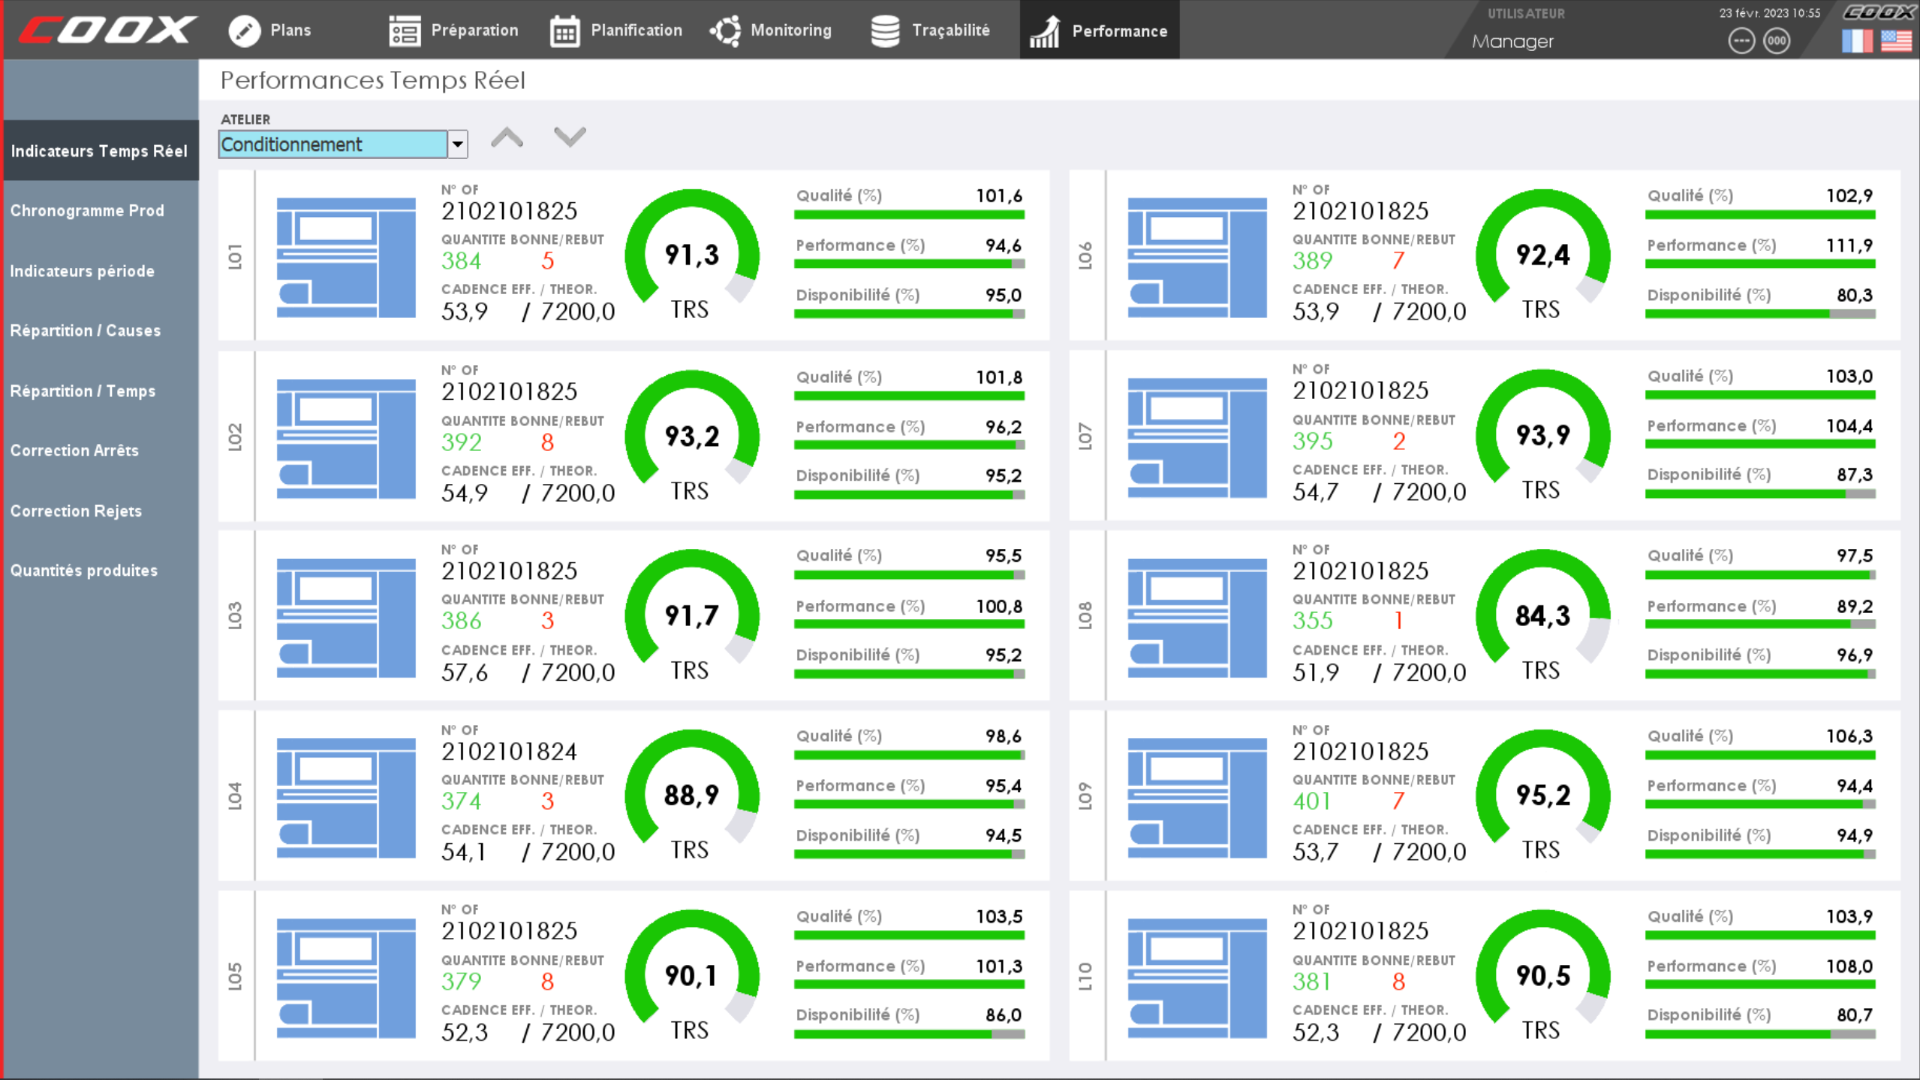Expand the Conditionnement atelier dropdown

tap(456, 145)
